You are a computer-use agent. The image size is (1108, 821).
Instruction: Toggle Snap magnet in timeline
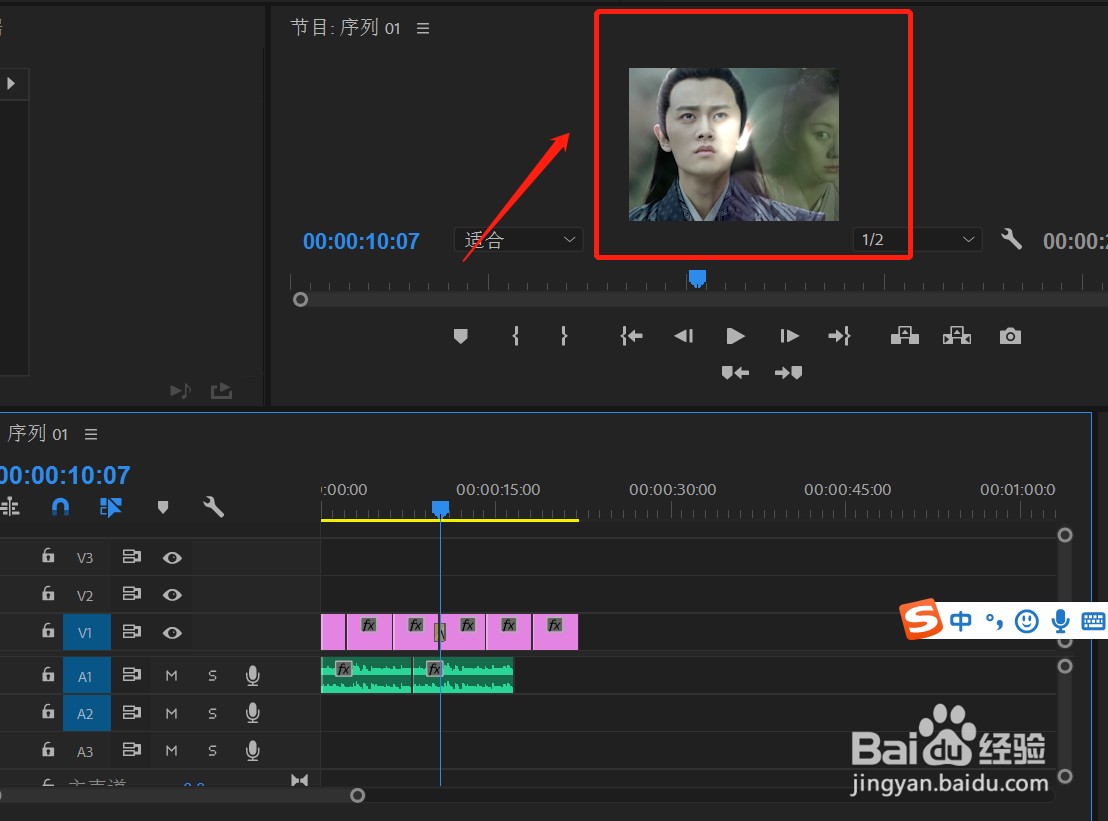coord(60,507)
